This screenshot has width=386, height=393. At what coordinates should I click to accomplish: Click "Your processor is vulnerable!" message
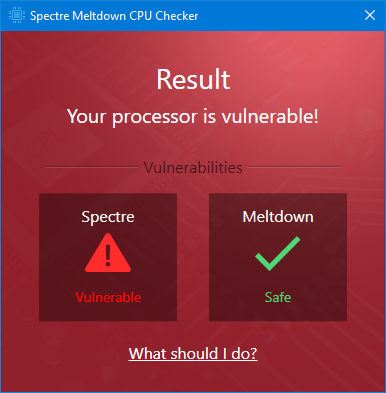coord(193,117)
